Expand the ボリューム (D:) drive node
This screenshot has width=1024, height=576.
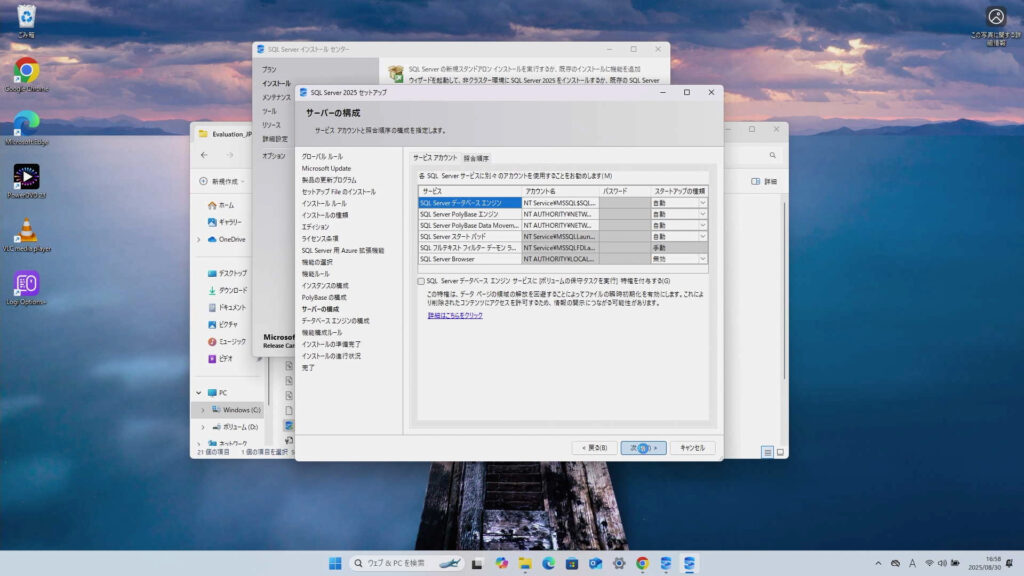point(203,427)
